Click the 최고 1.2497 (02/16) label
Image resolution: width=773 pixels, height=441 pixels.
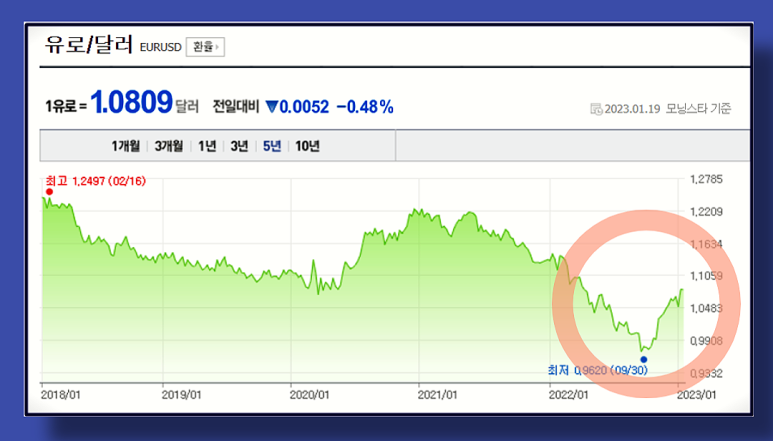(x=96, y=181)
